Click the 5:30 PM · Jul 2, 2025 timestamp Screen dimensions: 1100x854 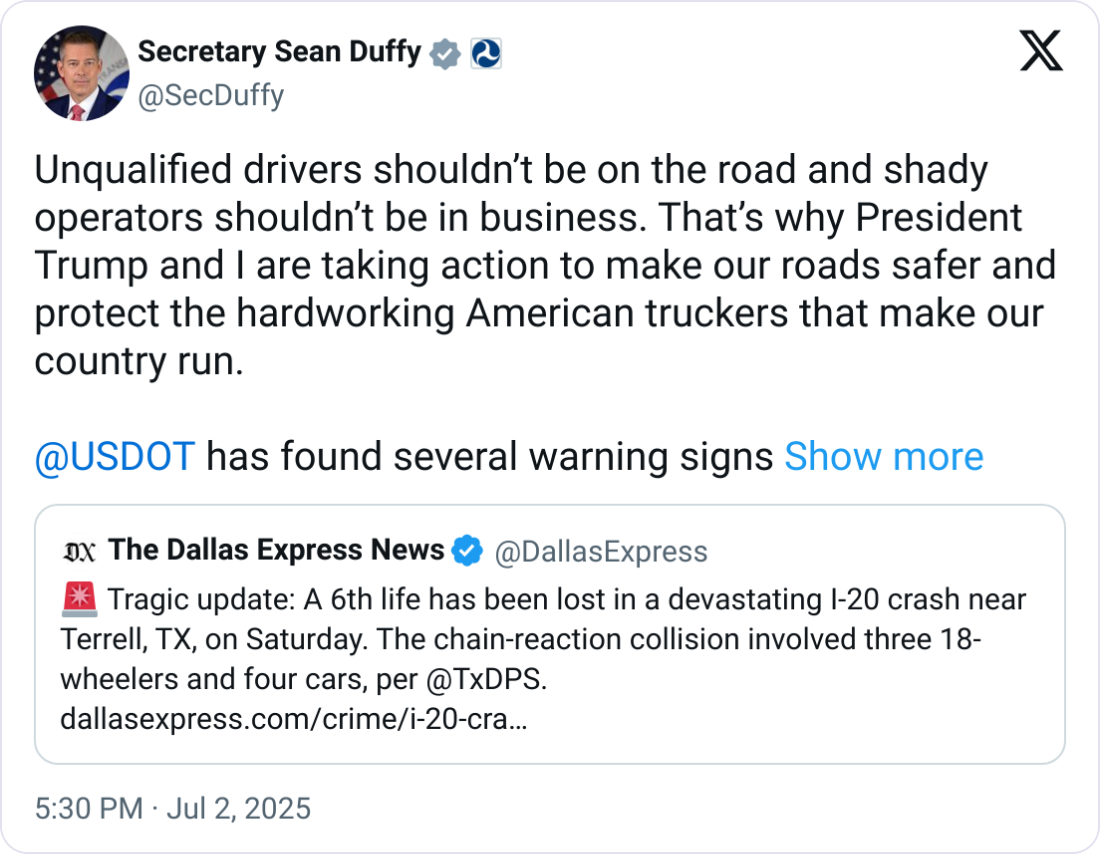point(173,808)
